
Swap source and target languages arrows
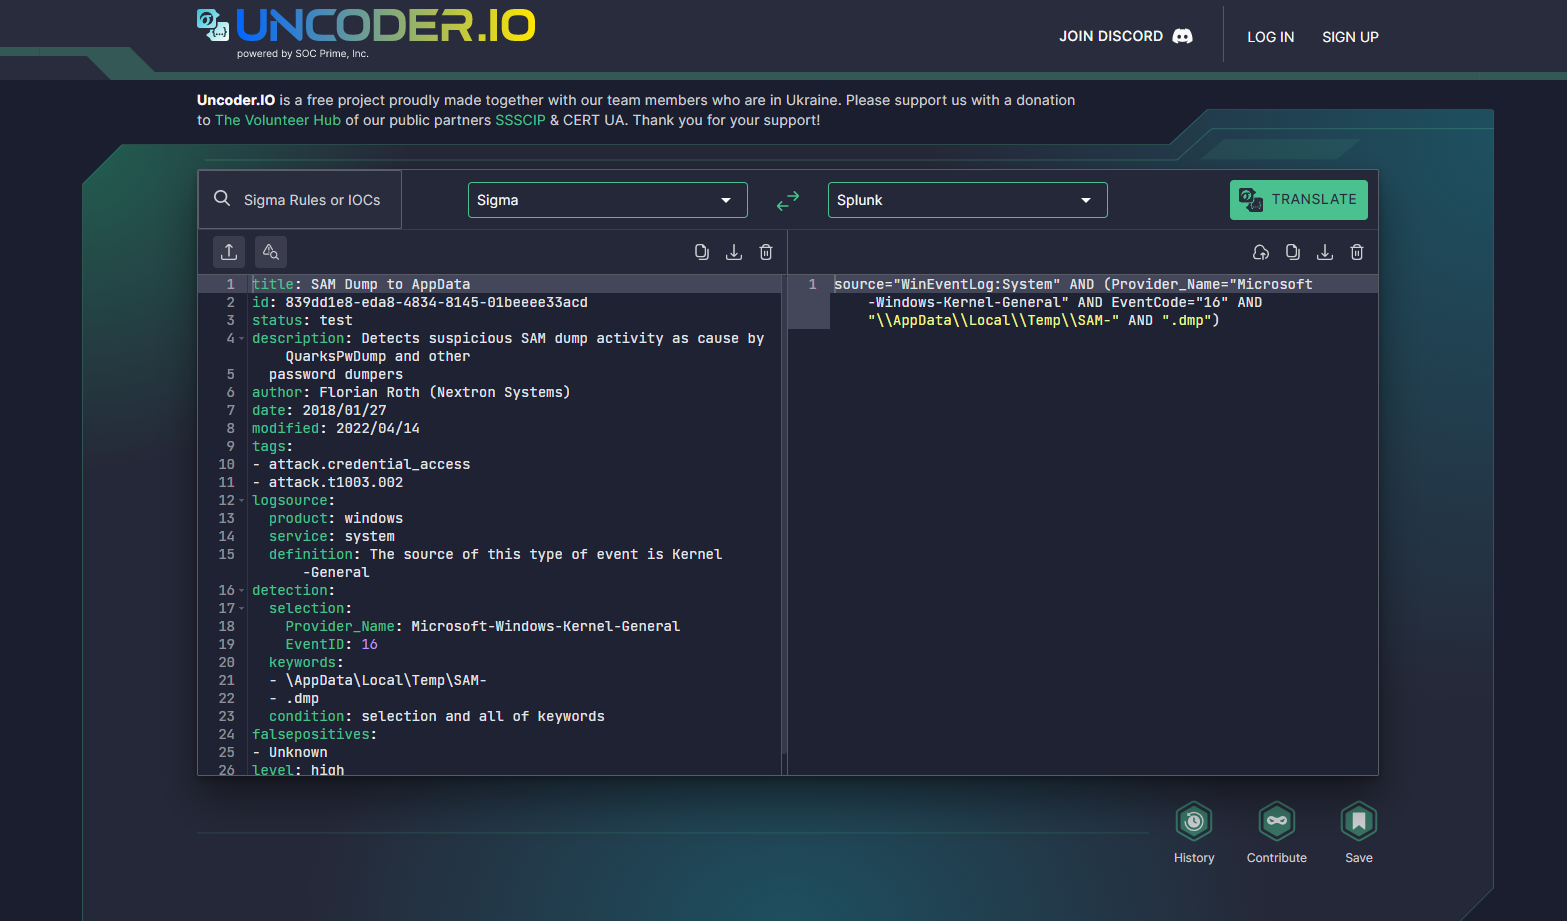click(788, 200)
